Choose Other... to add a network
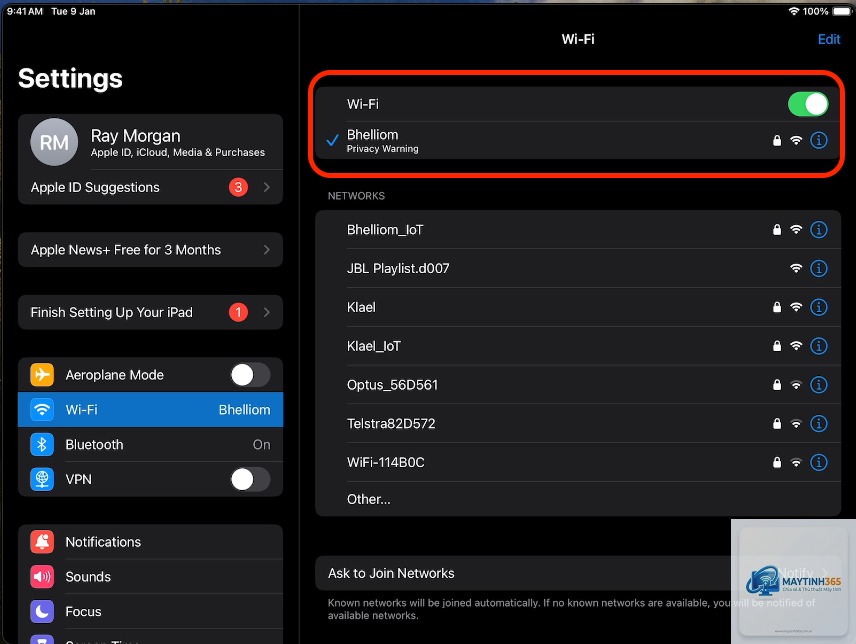This screenshot has width=856, height=644. coord(578,499)
